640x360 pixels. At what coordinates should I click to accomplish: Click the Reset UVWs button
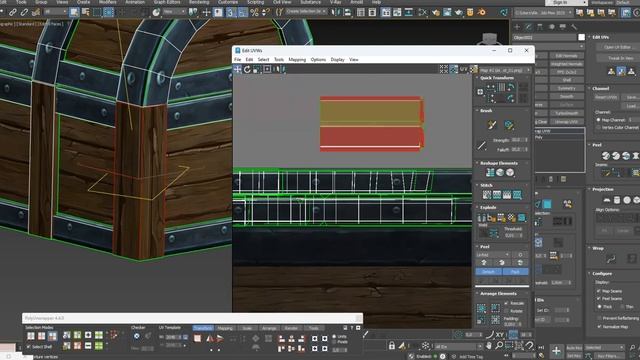606,97
